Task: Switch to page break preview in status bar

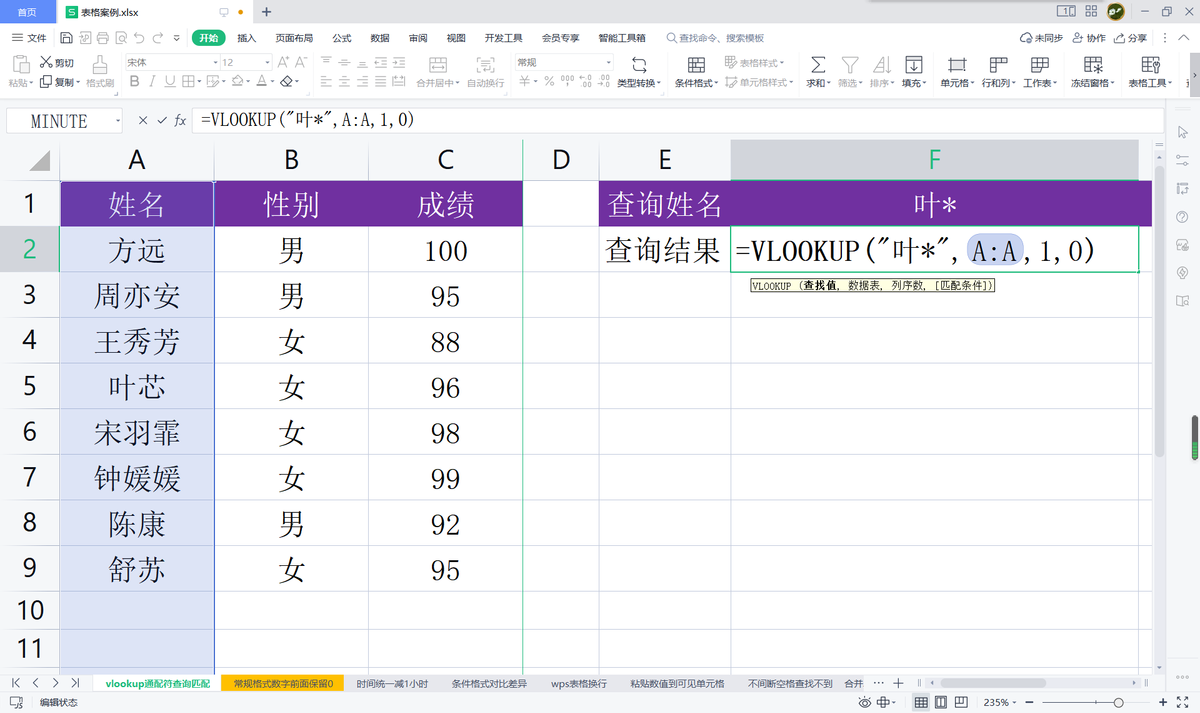Action: tap(961, 702)
